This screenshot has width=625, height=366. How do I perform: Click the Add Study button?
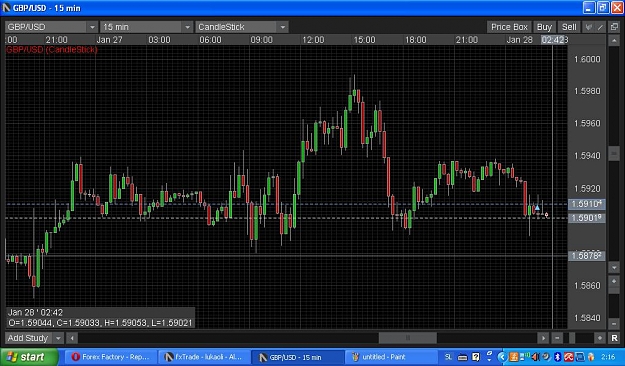point(28,338)
